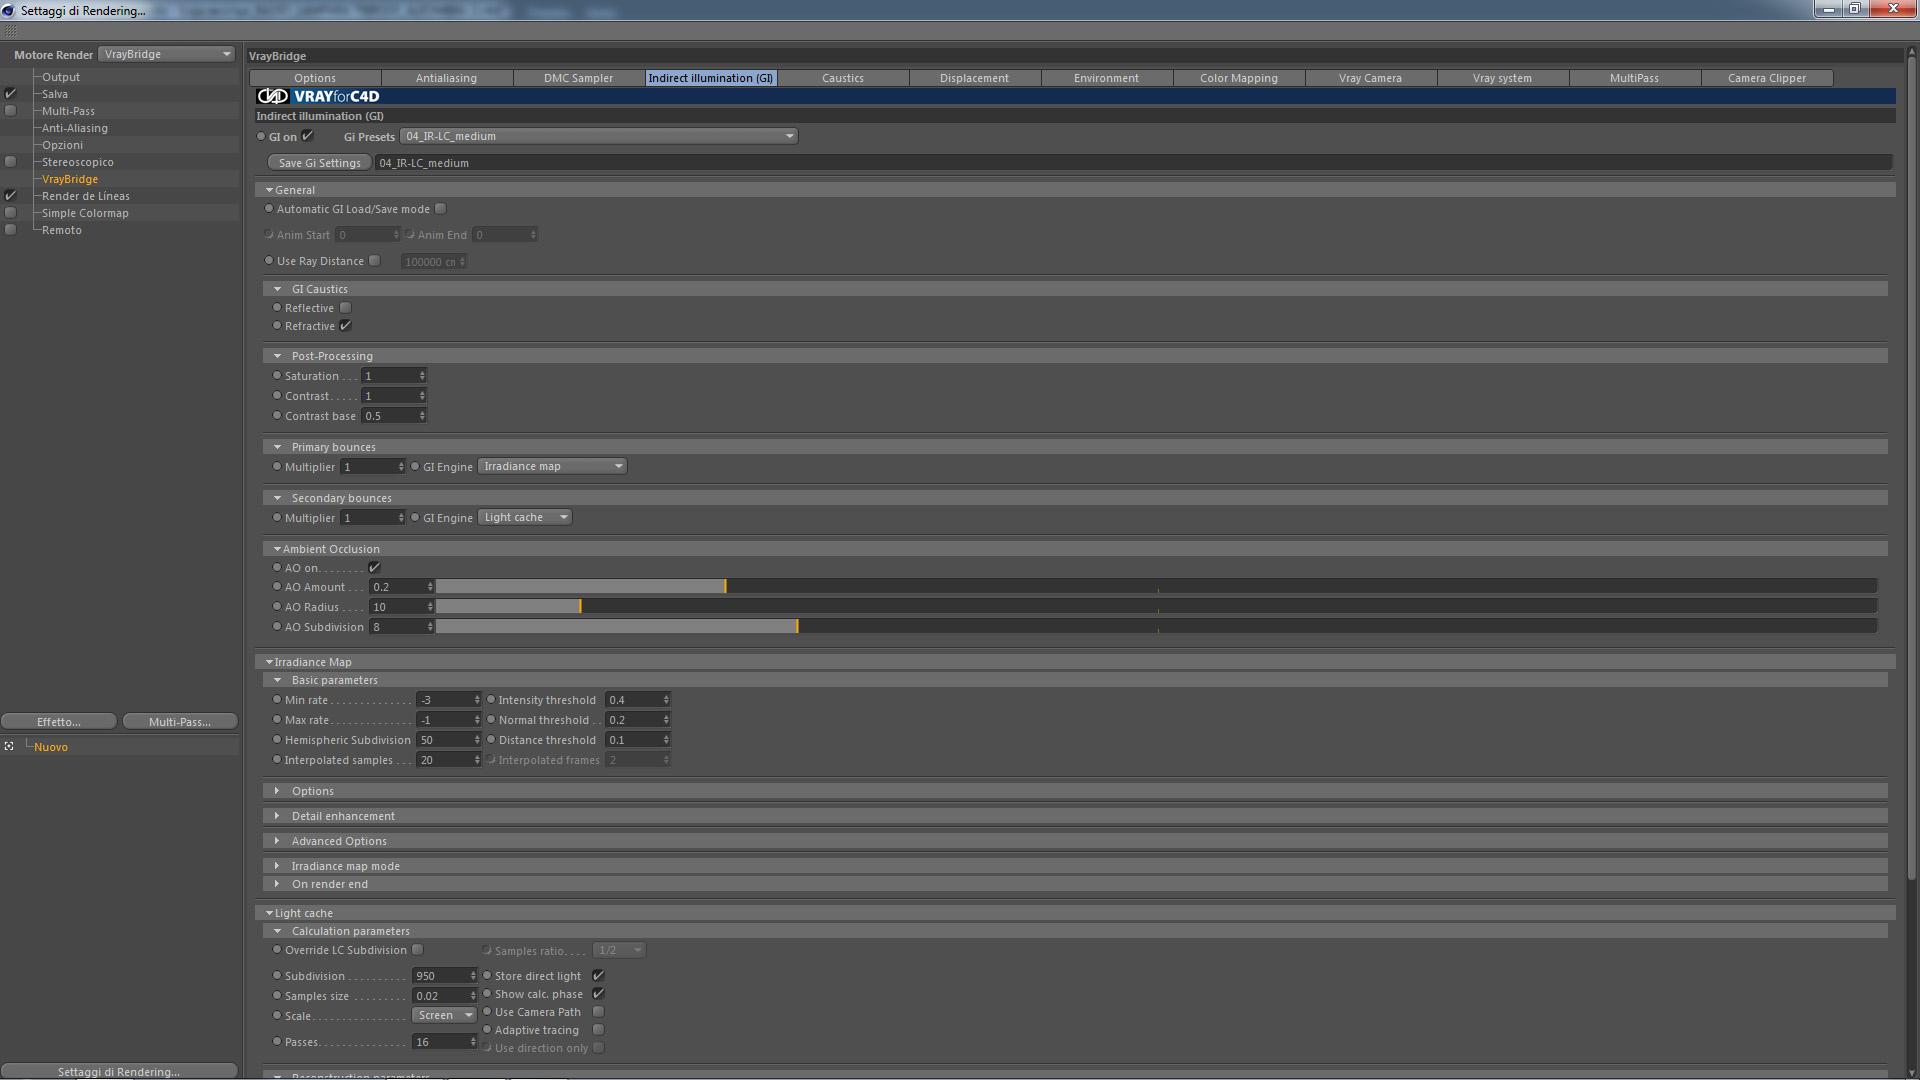
Task: Click the keyframe dot next to GI on
Action: pyautogui.click(x=261, y=137)
